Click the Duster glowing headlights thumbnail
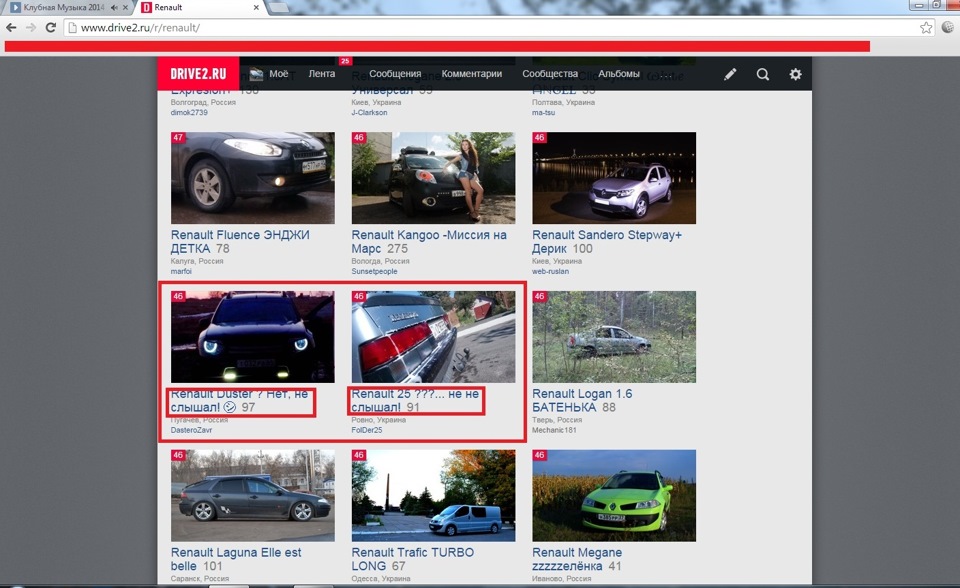Image resolution: width=960 pixels, height=588 pixels. [253, 337]
